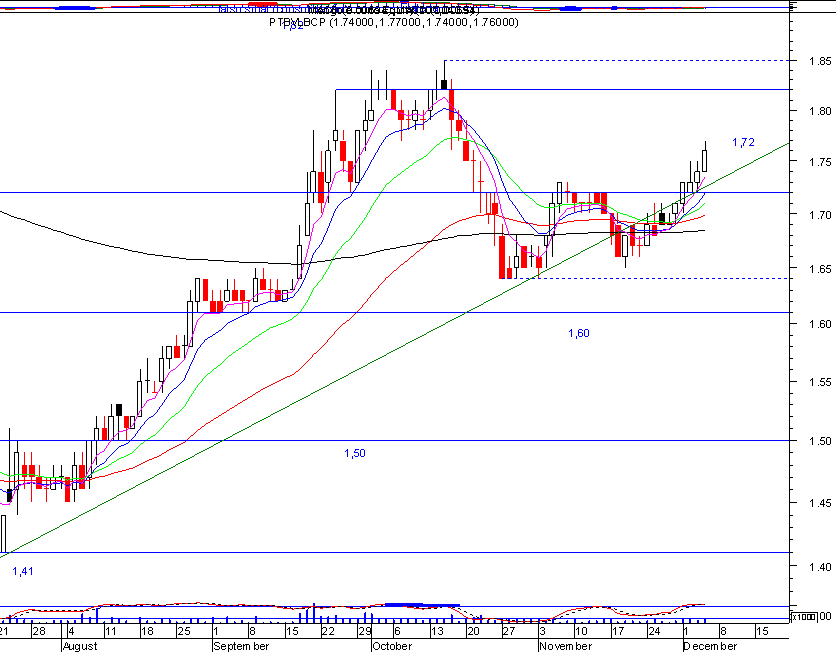
Task: Click the 1.70 price axis label
Action: coord(820,215)
